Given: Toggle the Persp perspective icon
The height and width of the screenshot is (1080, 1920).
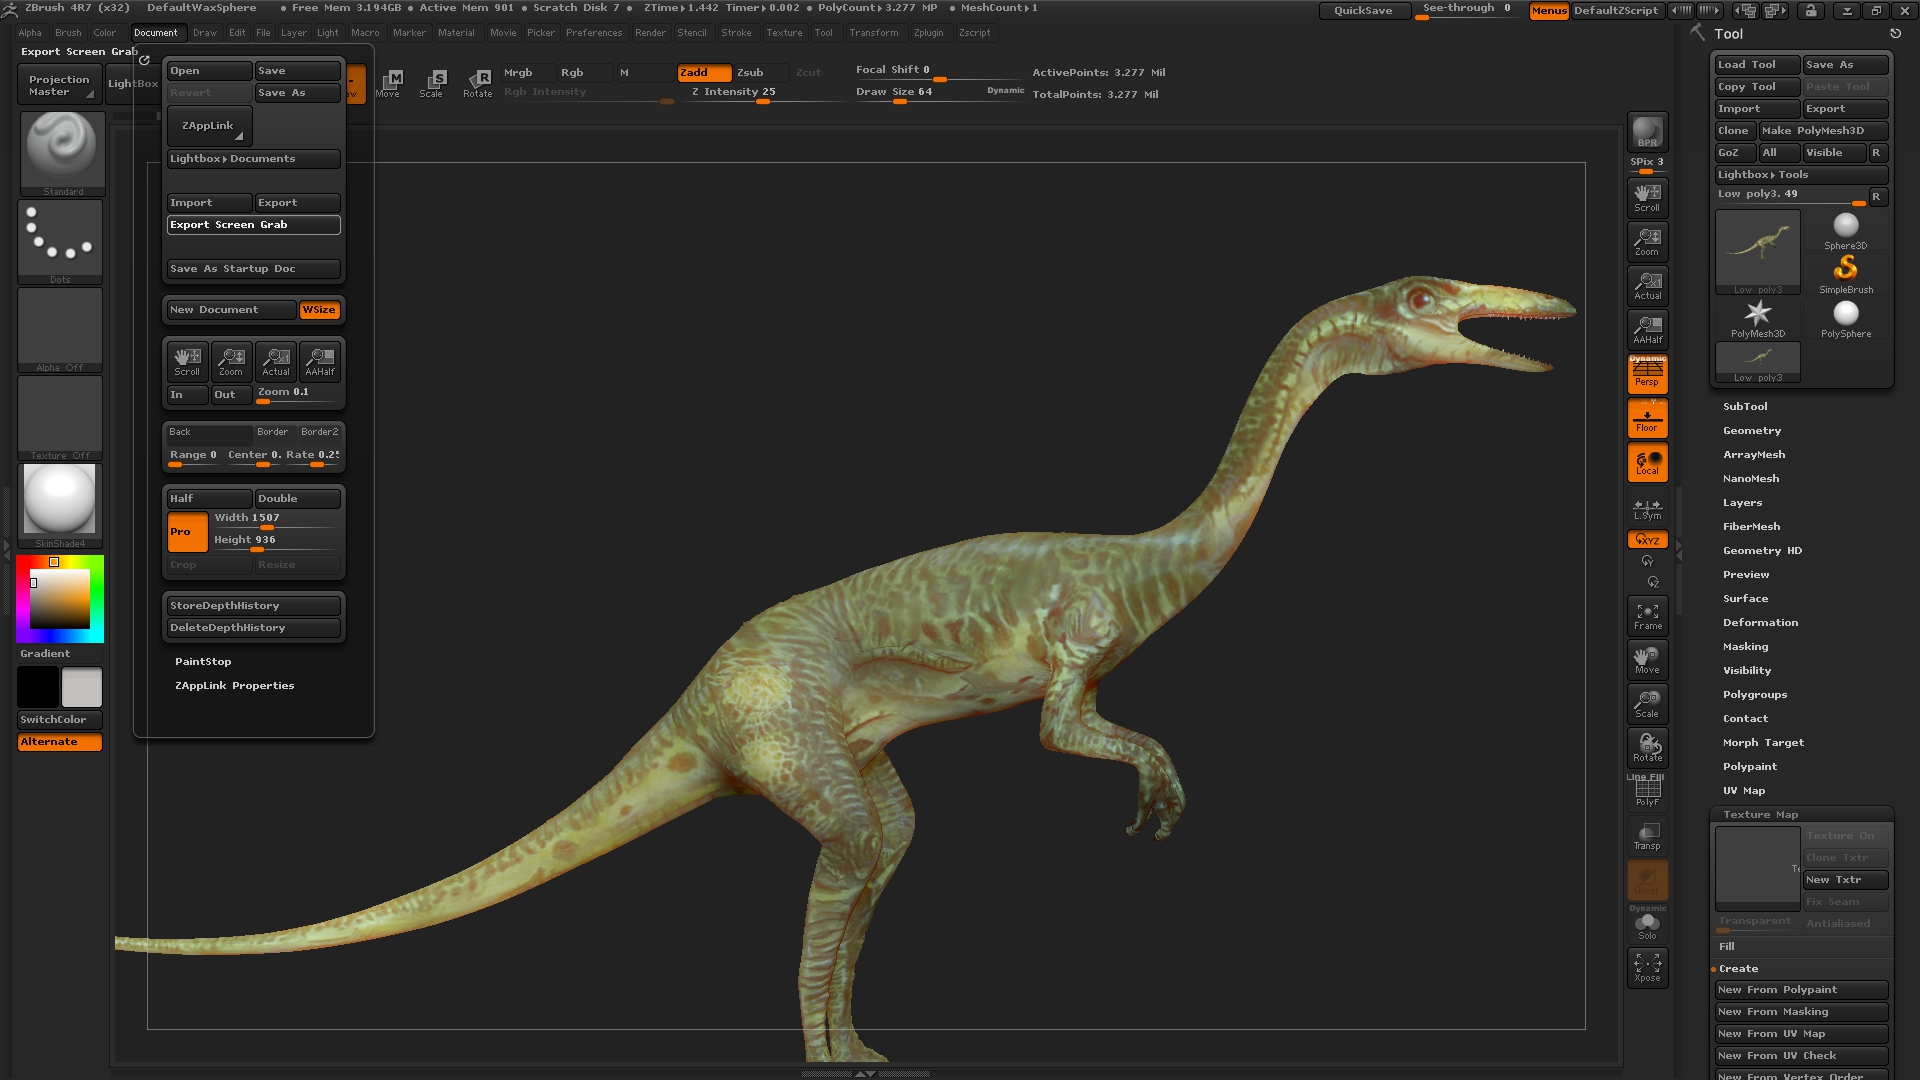Looking at the screenshot, I should pos(1647,374).
